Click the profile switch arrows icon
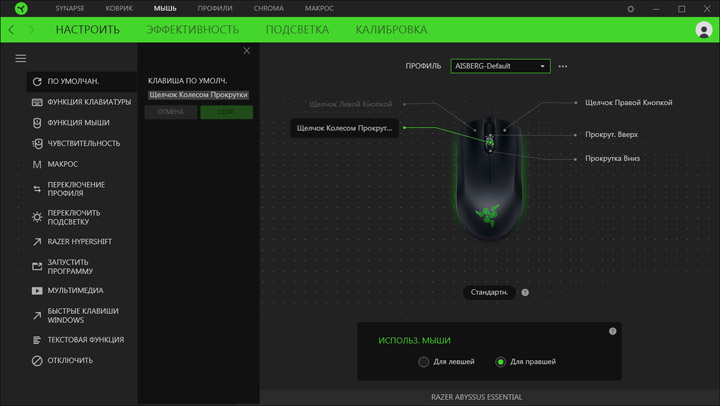Viewport: 720px width, 406px height. click(37, 189)
